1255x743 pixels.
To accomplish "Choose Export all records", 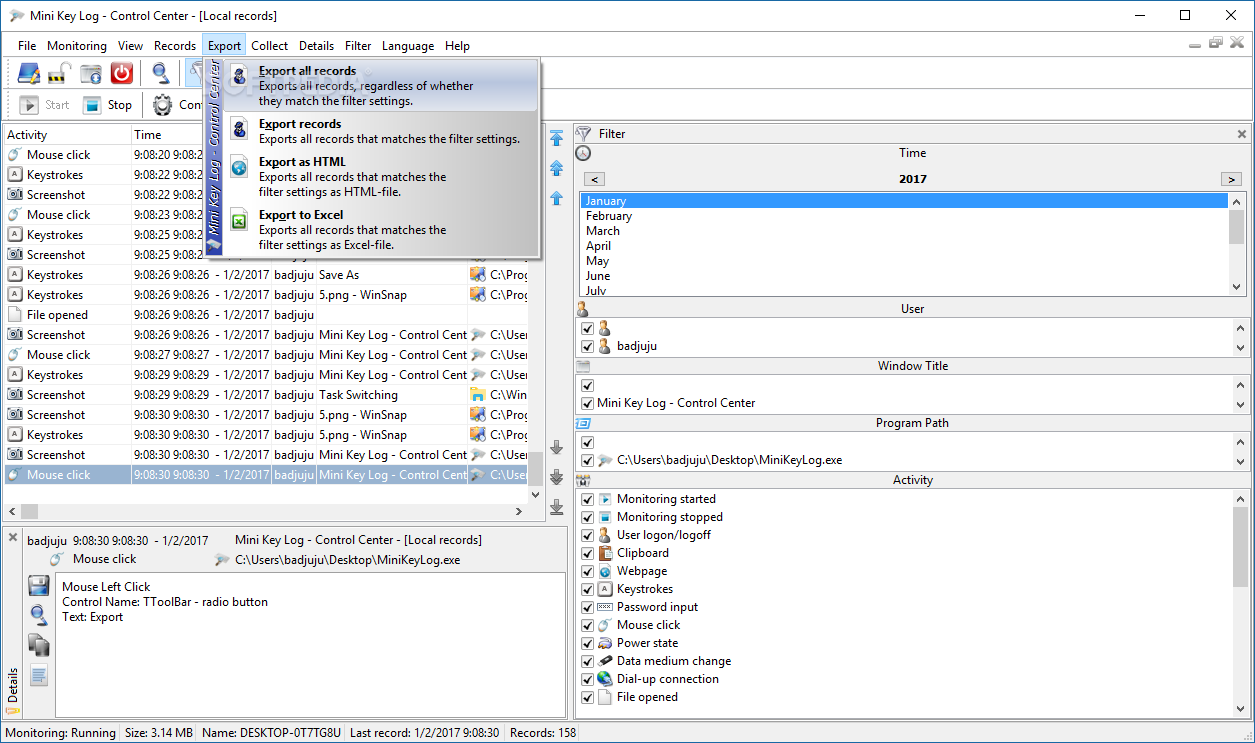I will tap(380, 86).
